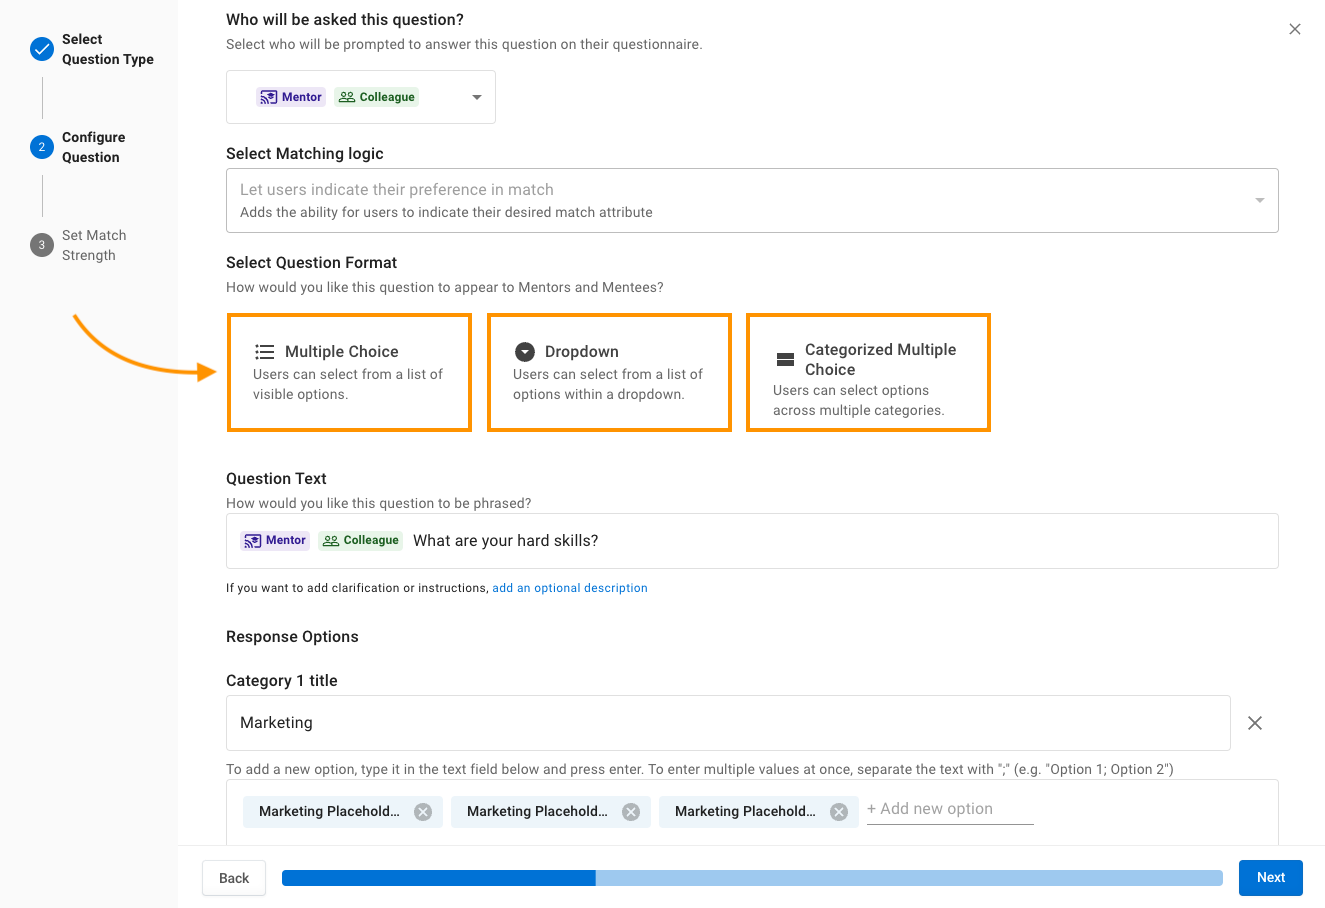
Task: Click the Back button
Action: (x=234, y=878)
